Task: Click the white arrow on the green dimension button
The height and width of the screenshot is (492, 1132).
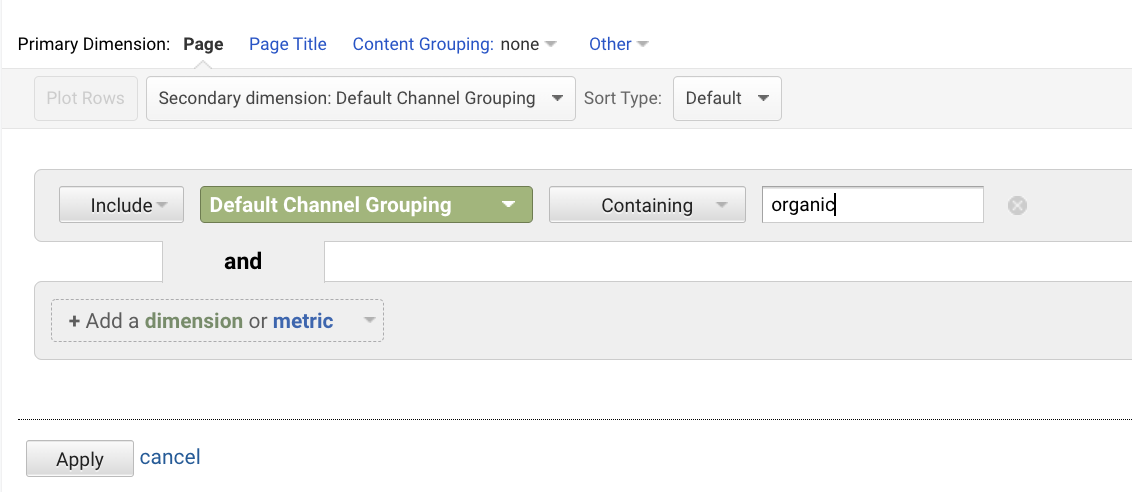Action: point(508,205)
